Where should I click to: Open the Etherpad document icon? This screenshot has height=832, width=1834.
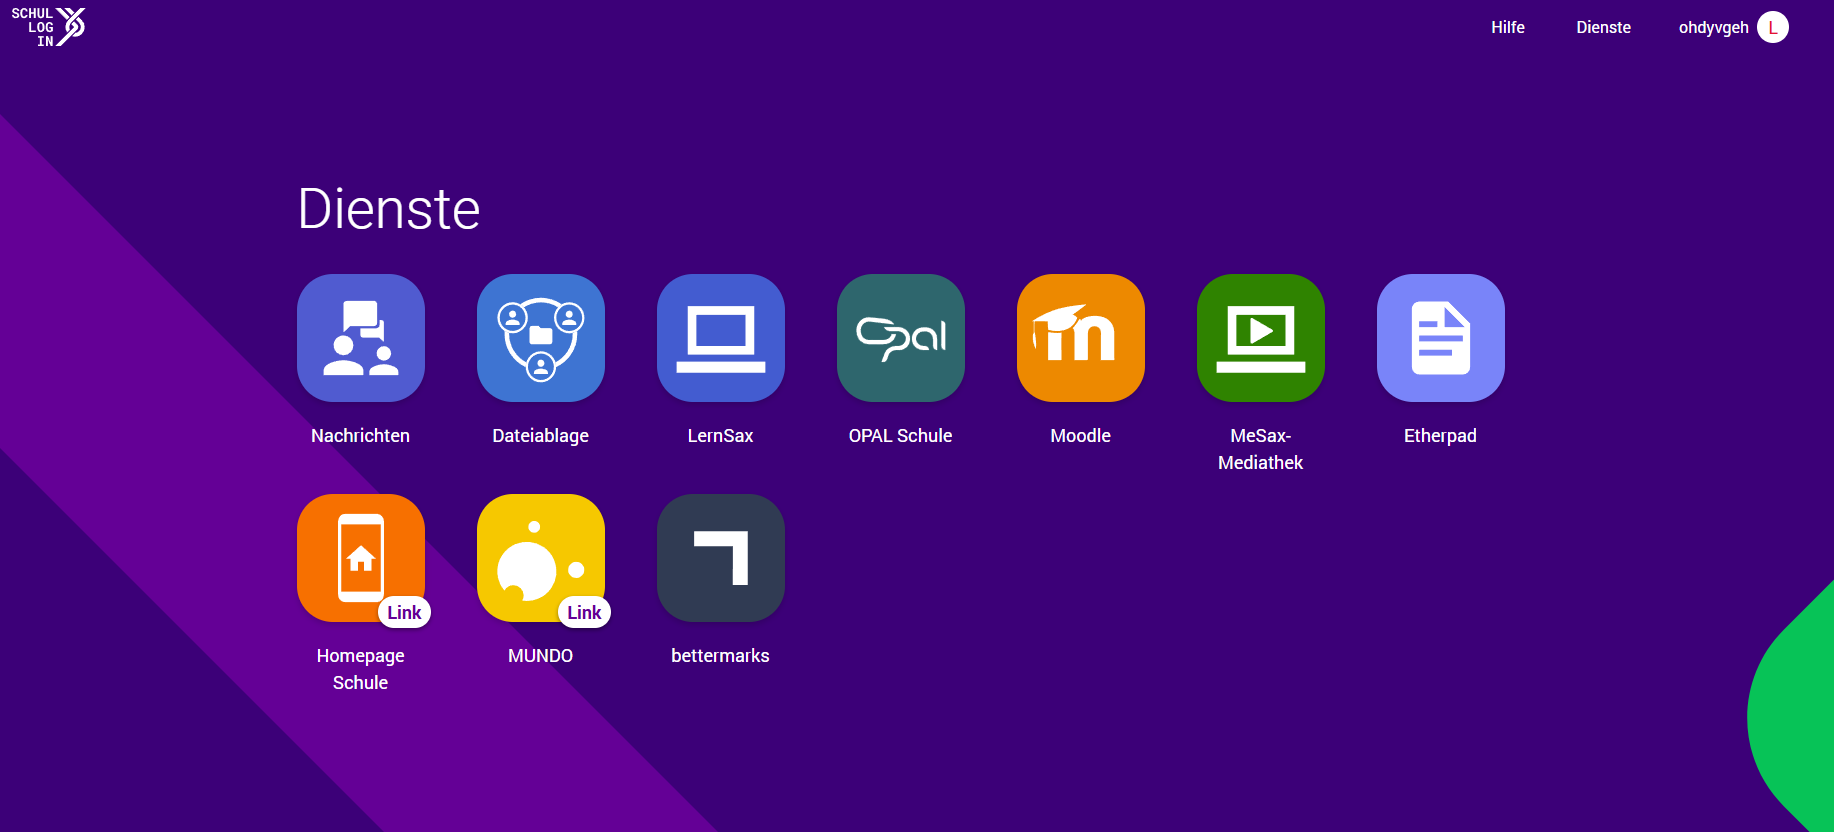click(1441, 338)
